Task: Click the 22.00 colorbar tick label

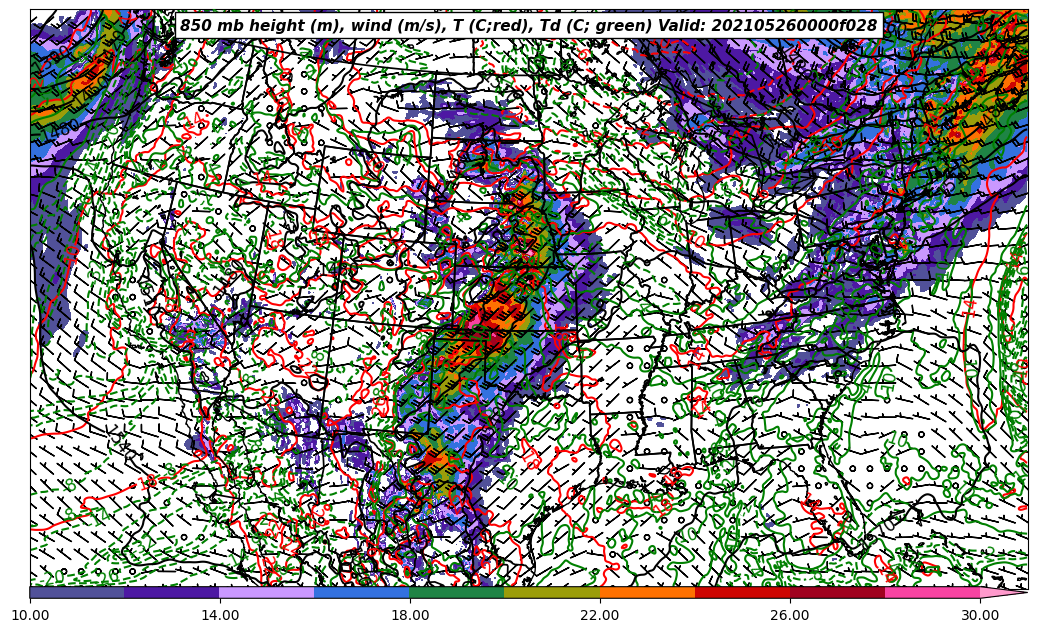Action: coord(600,616)
